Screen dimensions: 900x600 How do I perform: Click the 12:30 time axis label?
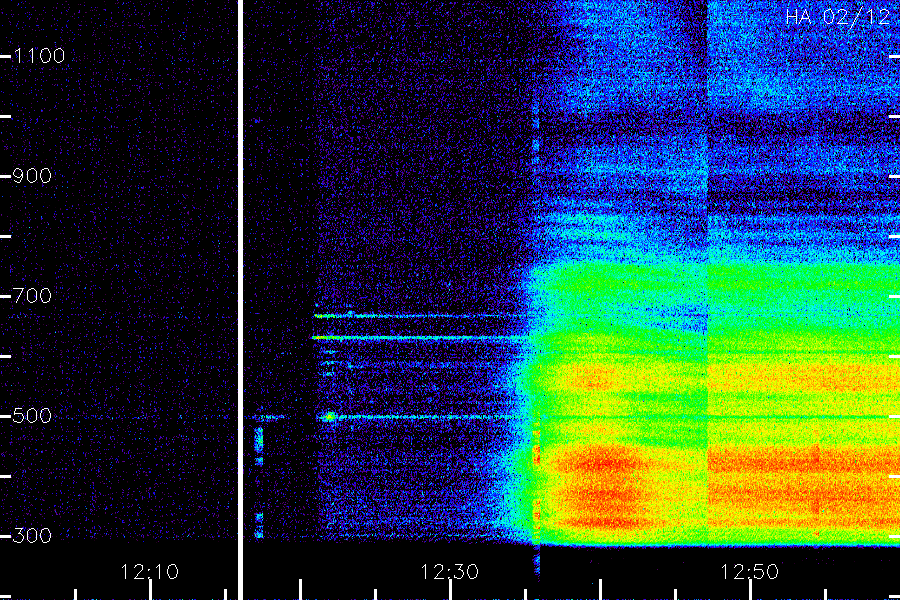click(449, 572)
